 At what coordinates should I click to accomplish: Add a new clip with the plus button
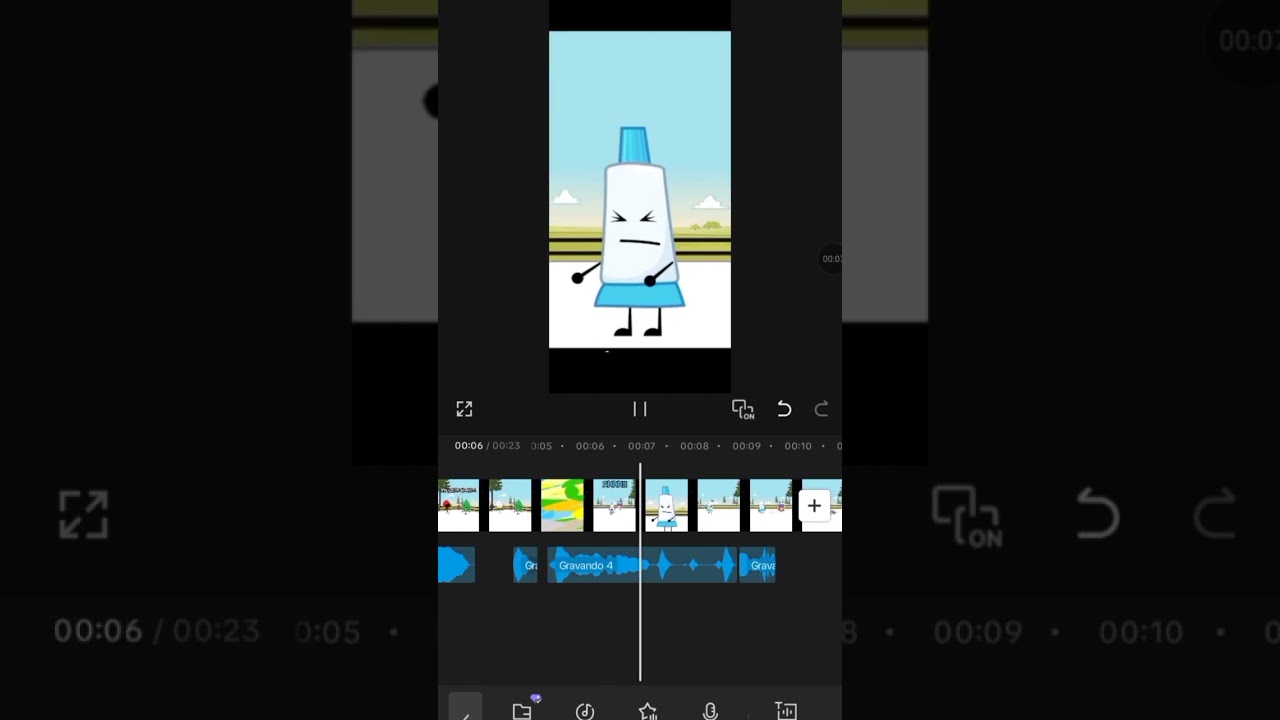814,506
